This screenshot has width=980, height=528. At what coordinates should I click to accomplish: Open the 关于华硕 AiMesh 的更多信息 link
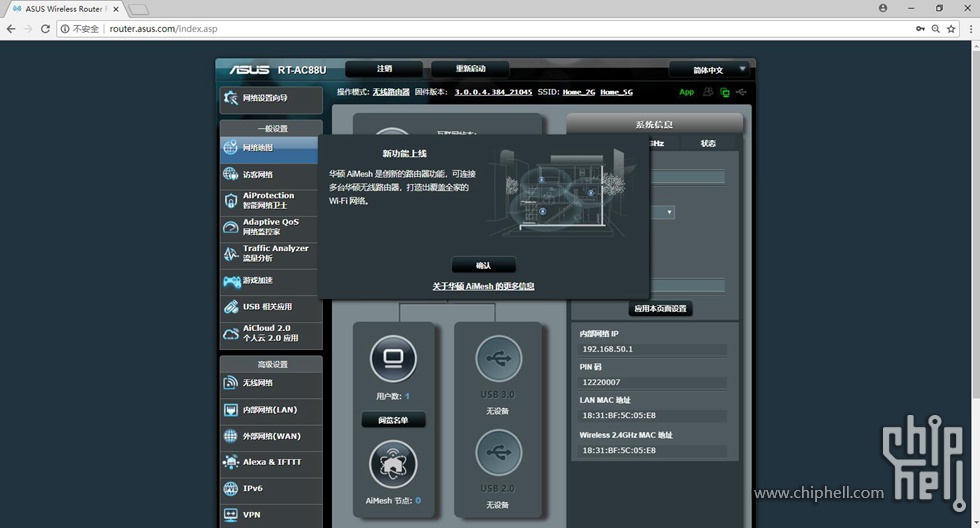click(x=483, y=286)
